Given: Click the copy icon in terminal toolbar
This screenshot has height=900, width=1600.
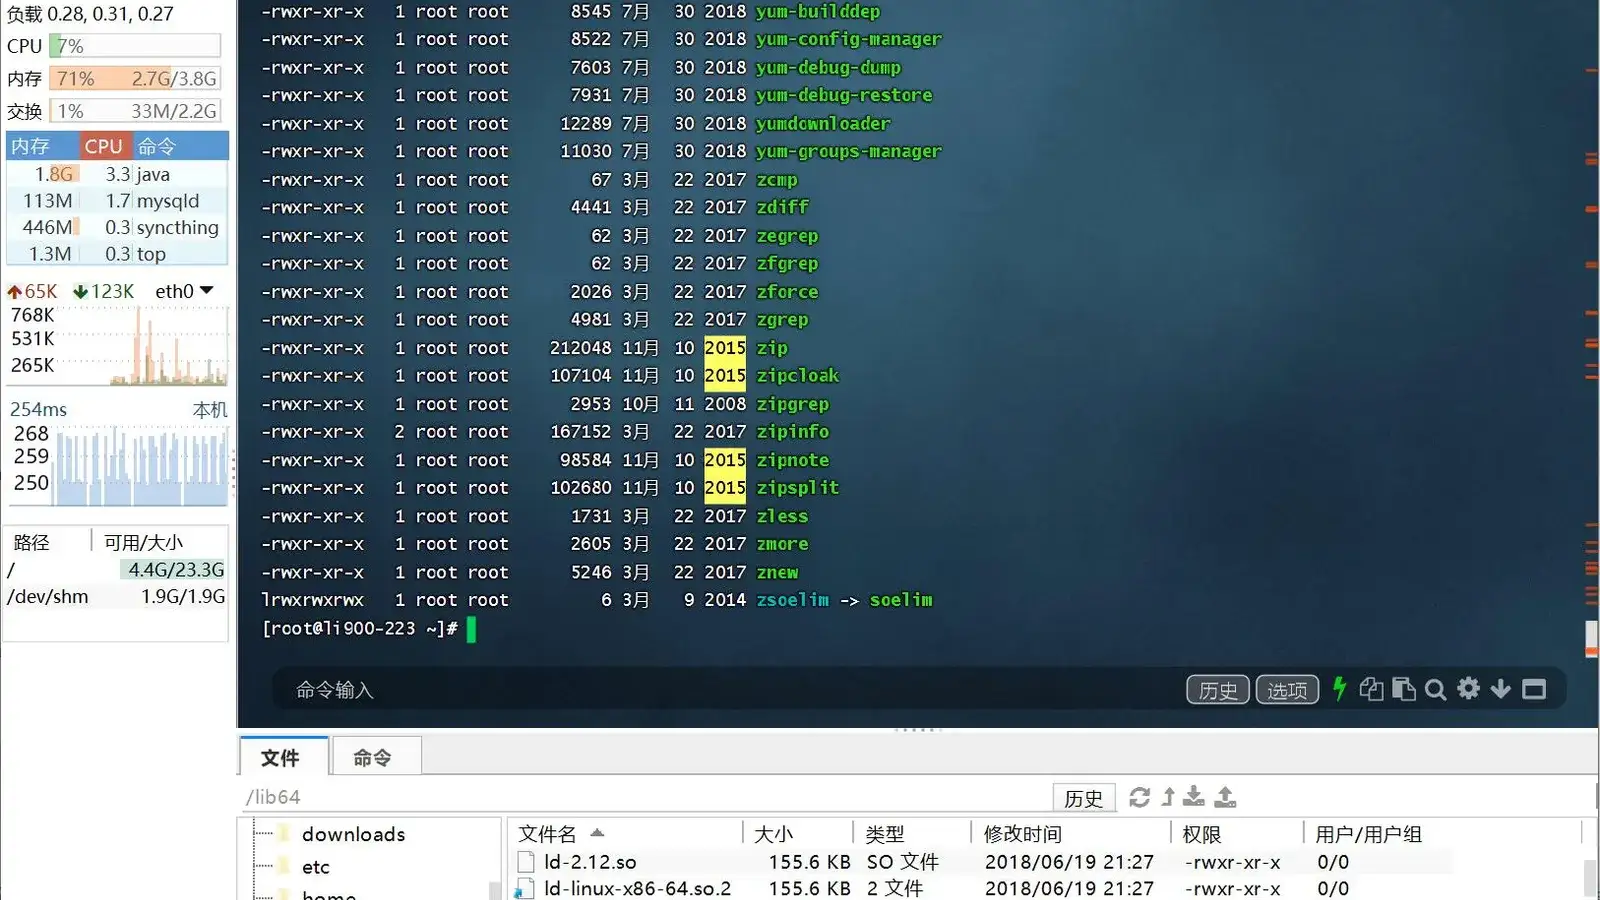Looking at the screenshot, I should (1371, 689).
